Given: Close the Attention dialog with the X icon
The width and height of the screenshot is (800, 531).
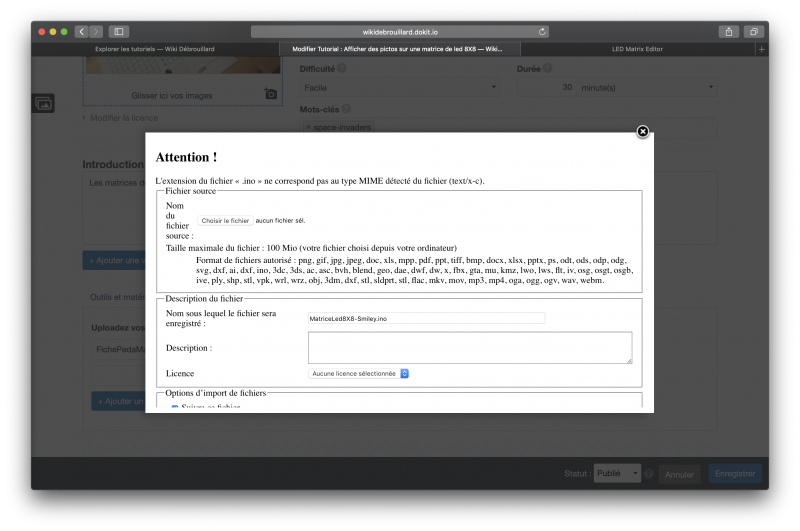Looking at the screenshot, I should 642,132.
